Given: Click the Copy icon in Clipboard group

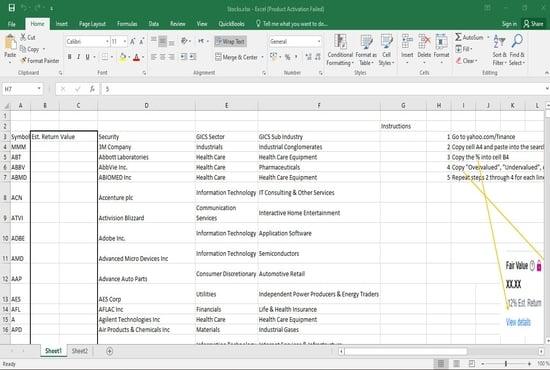Looking at the screenshot, I should pos(23,49).
